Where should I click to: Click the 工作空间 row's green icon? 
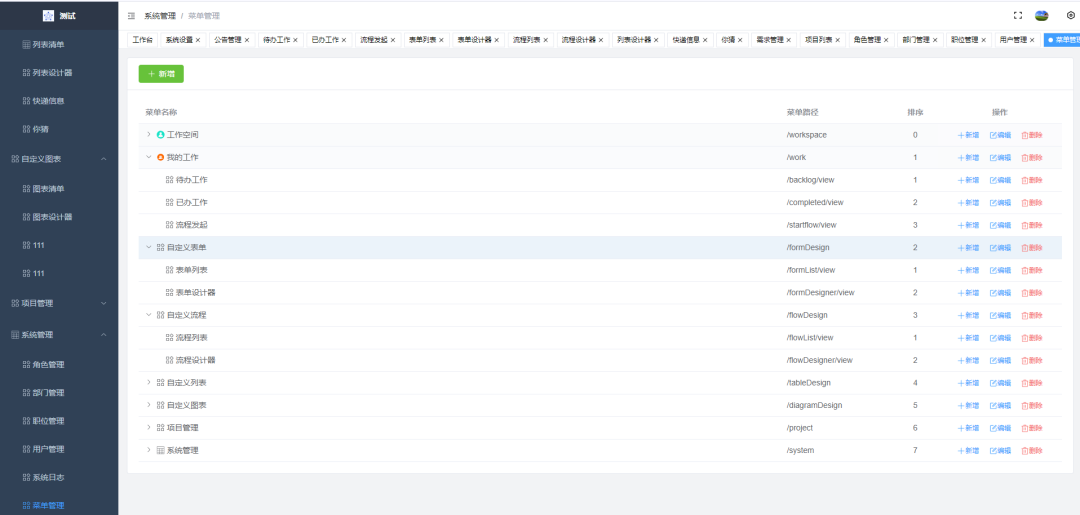[x=161, y=135]
